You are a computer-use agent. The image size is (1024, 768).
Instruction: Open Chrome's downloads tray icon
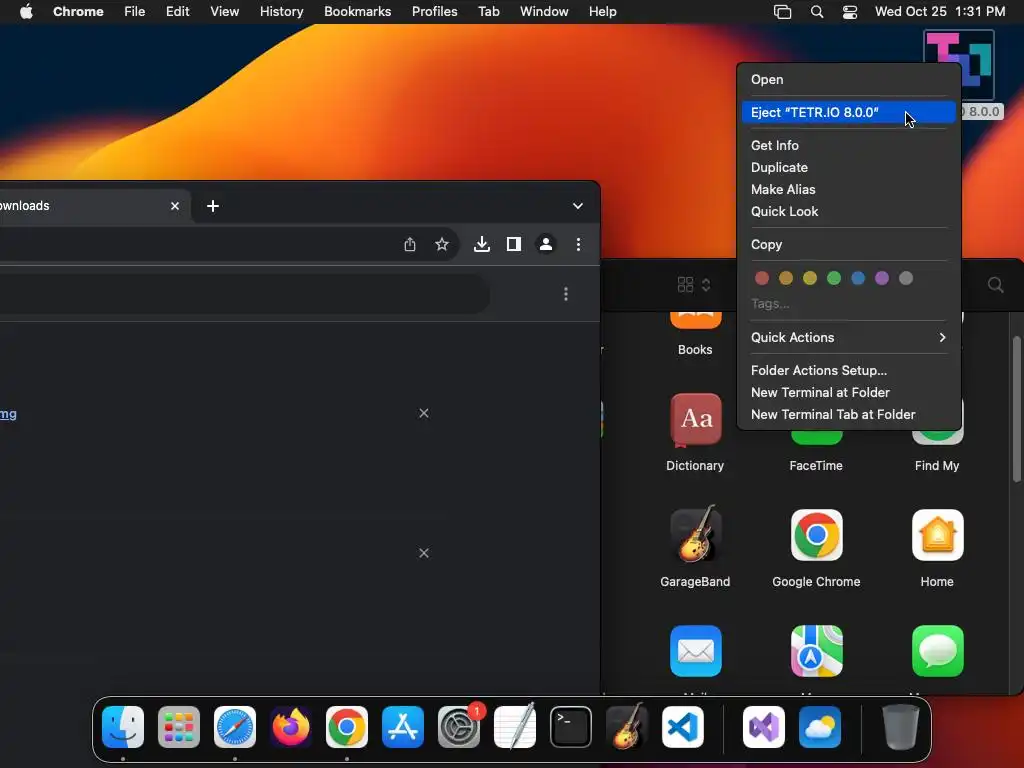click(x=482, y=244)
